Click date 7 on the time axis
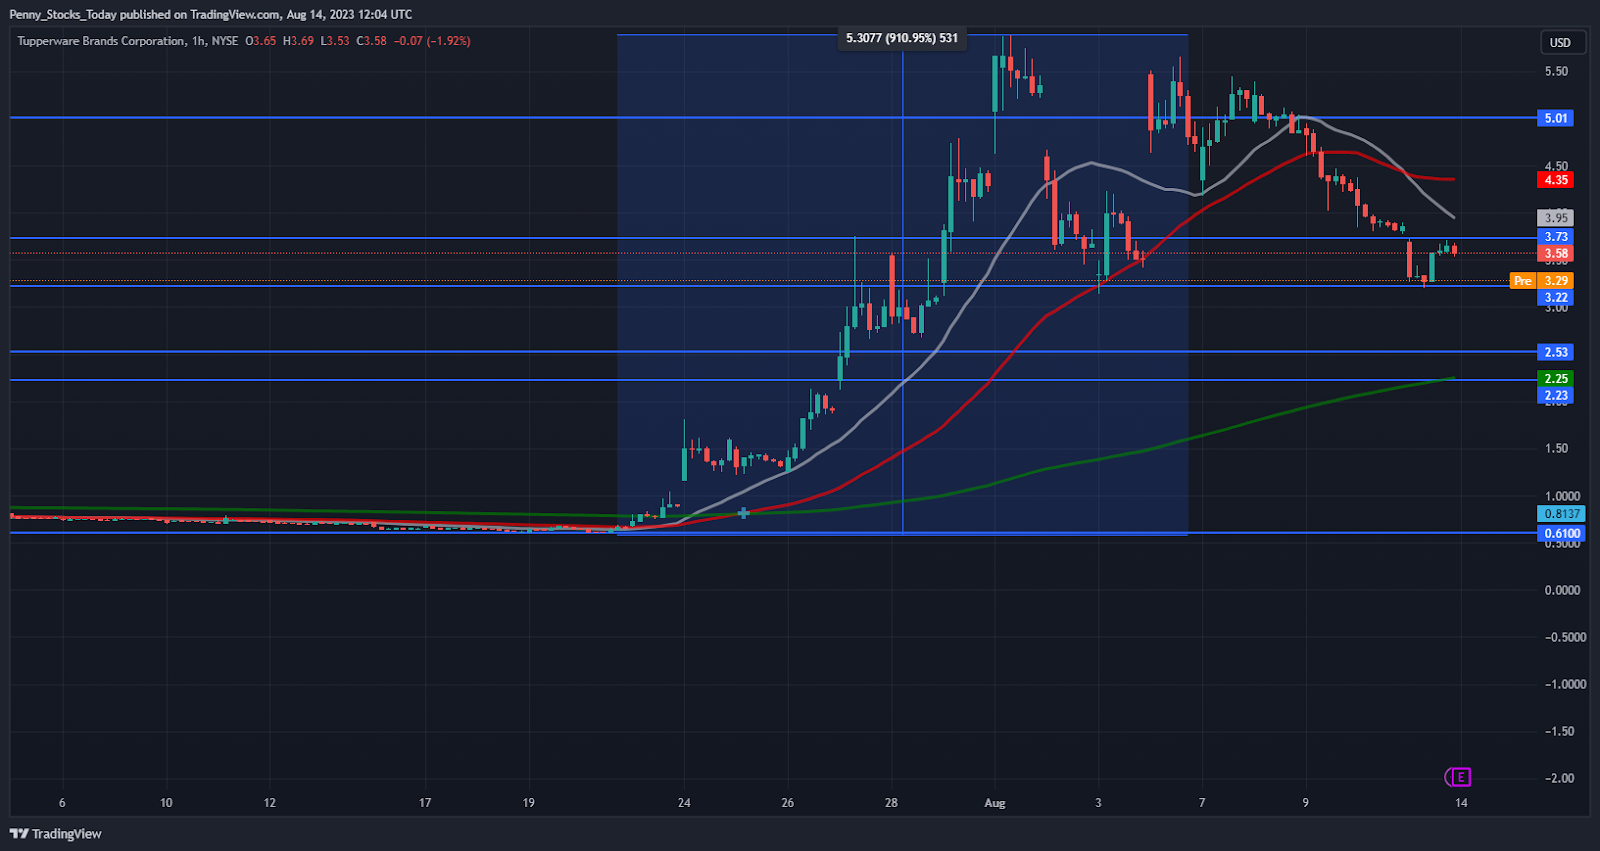 (1202, 803)
